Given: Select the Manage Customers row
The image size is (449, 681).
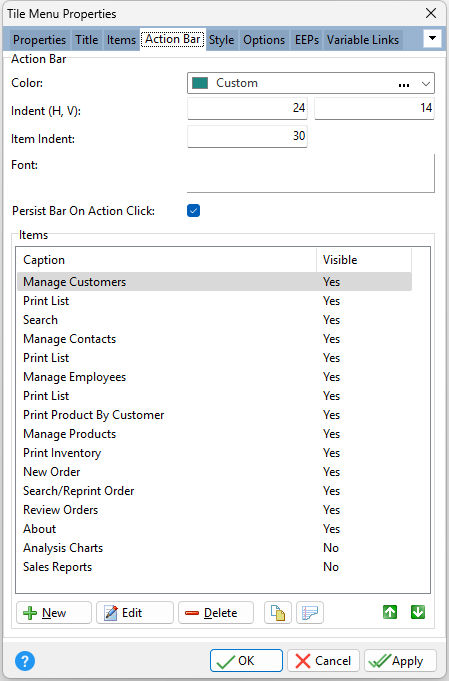Looking at the screenshot, I should click(215, 282).
